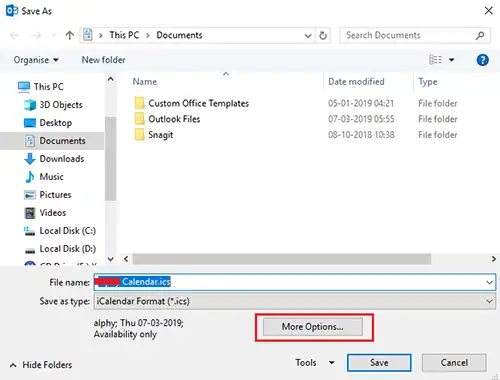500x380 pixels.
Task: Click the Custom Office Templates folder icon
Action: pos(140,103)
